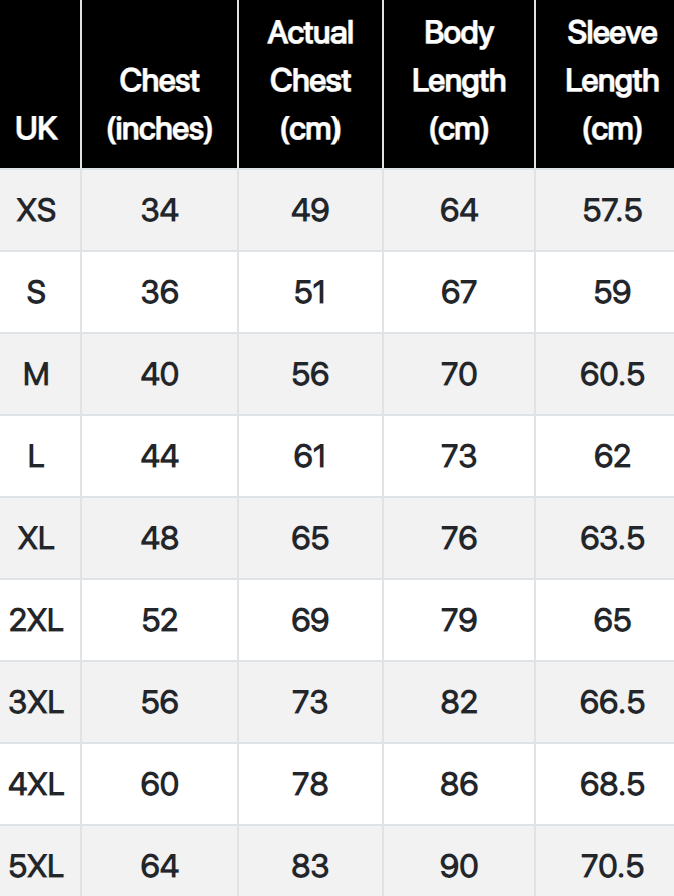Click the M body length value 70
The height and width of the screenshot is (896, 674).
click(x=459, y=374)
